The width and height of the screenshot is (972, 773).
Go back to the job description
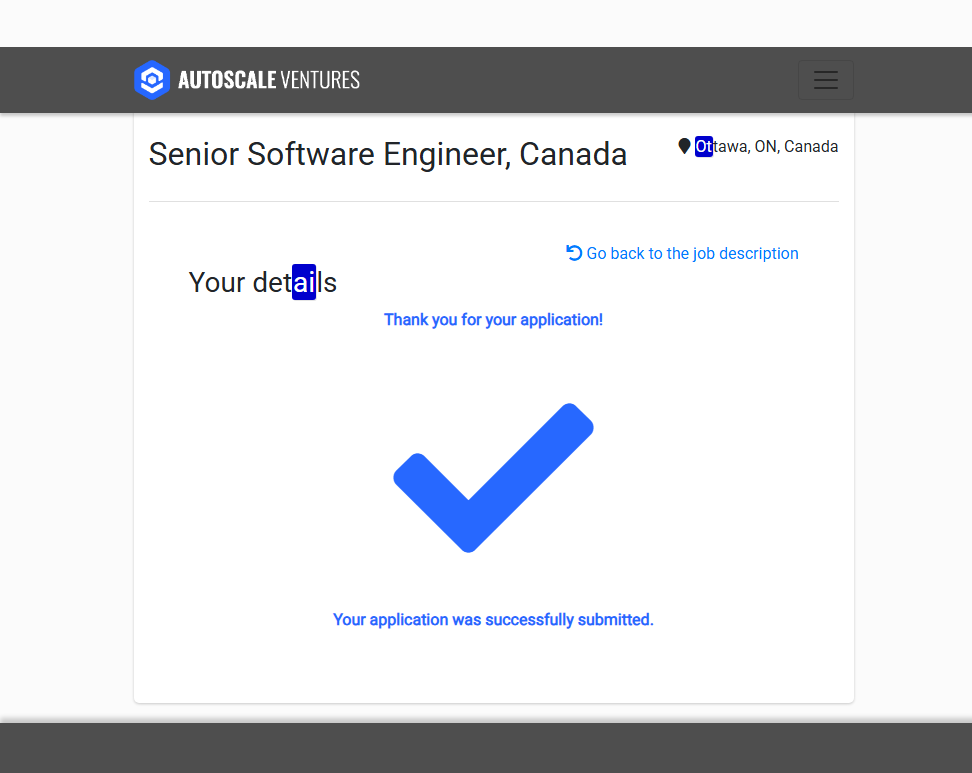[x=692, y=254]
